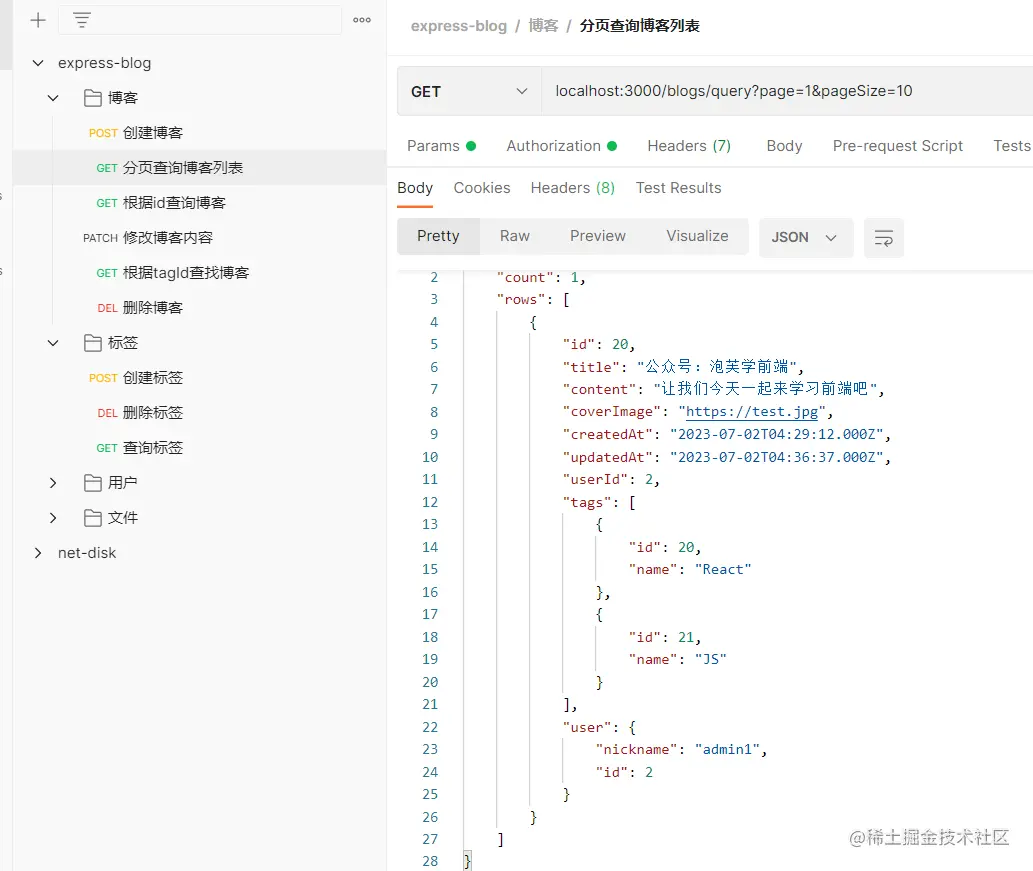The height and width of the screenshot is (871, 1033).
Task: Open the JSON format dropdown
Action: (x=806, y=238)
